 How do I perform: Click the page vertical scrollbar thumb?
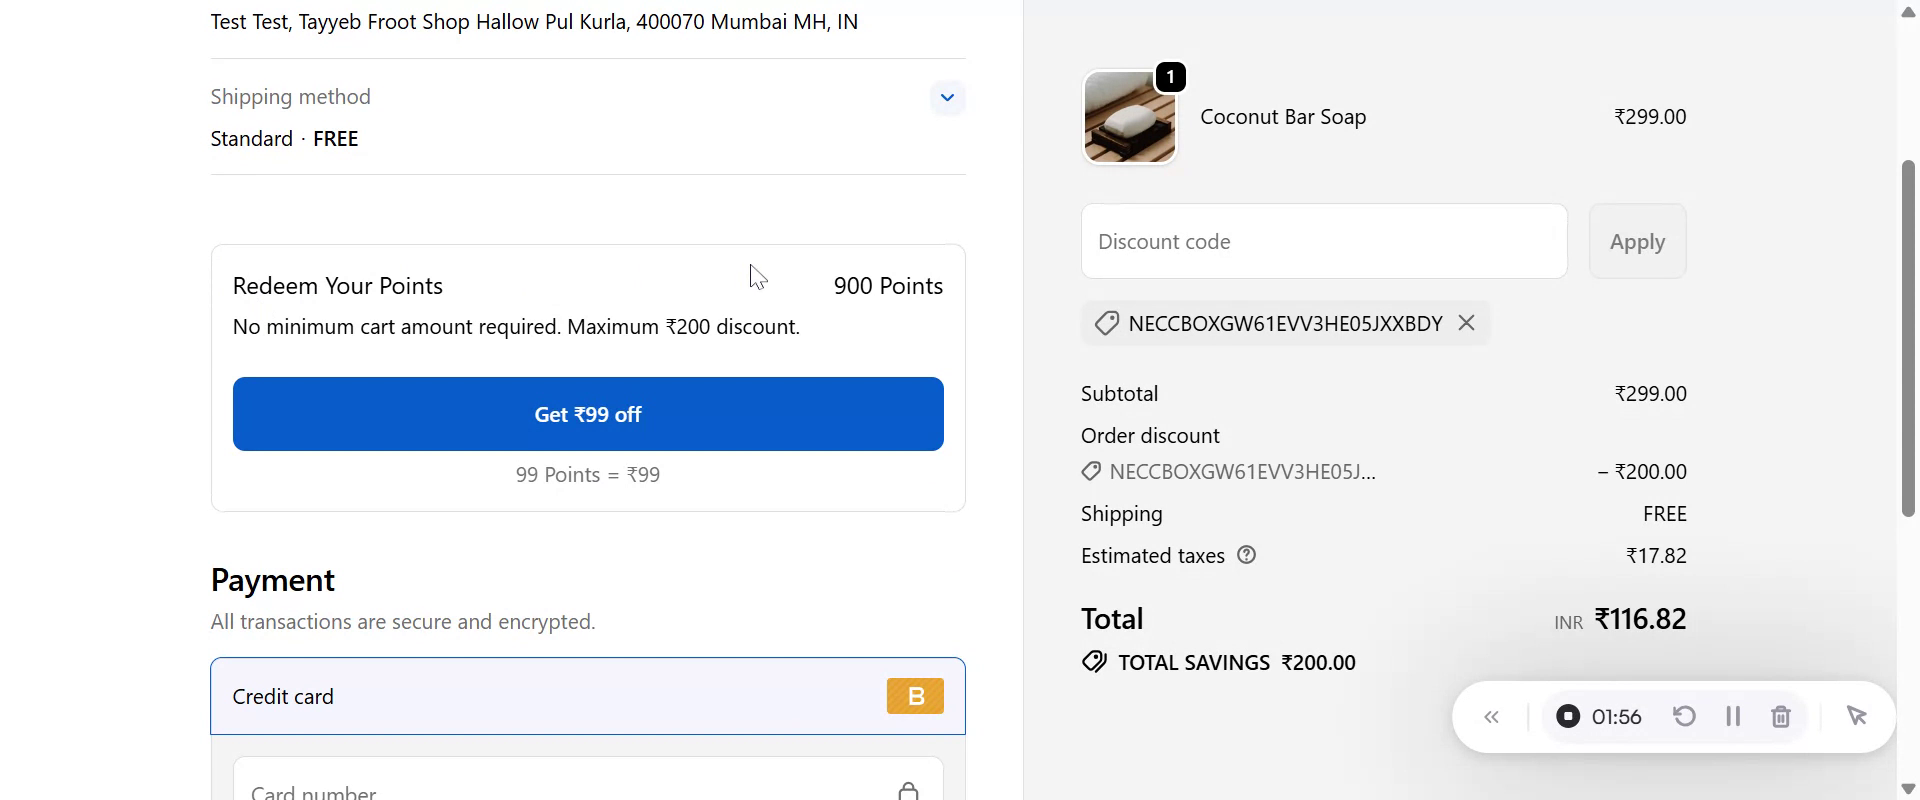pyautogui.click(x=1908, y=338)
